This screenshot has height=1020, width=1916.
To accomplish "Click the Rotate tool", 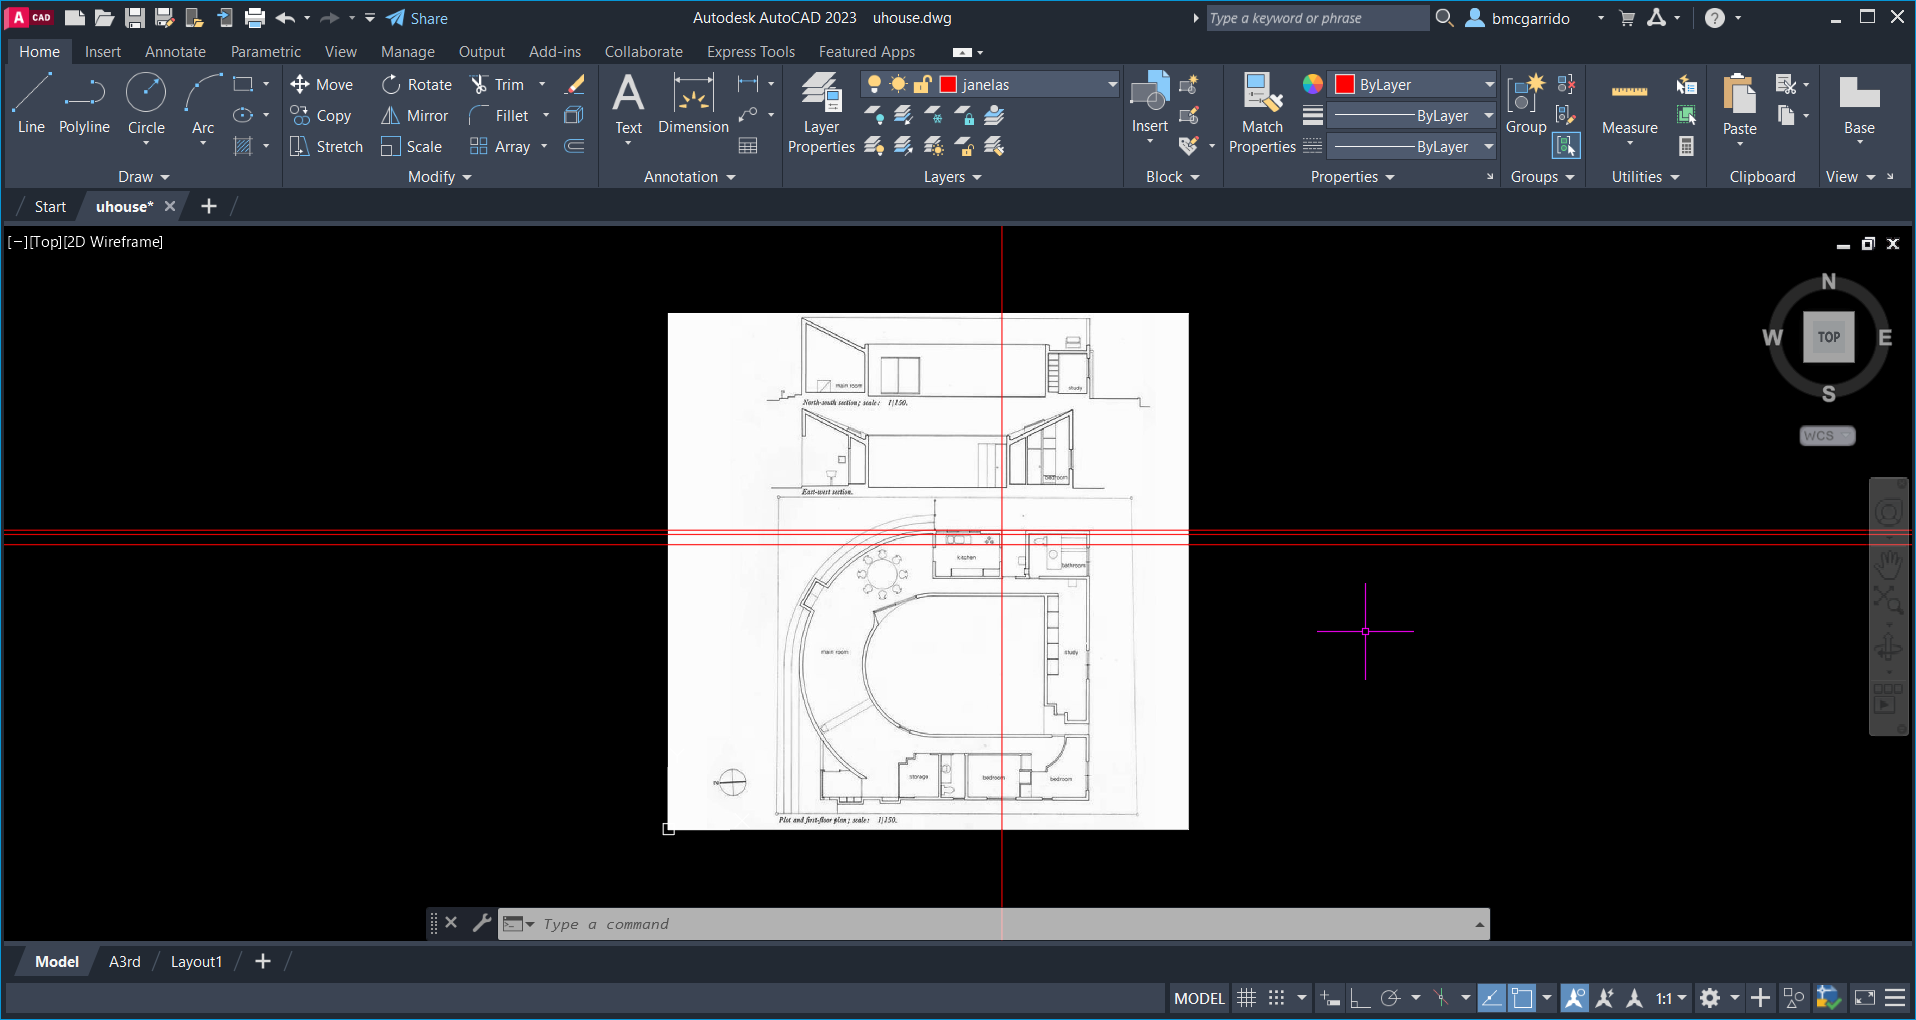I will click(x=417, y=85).
